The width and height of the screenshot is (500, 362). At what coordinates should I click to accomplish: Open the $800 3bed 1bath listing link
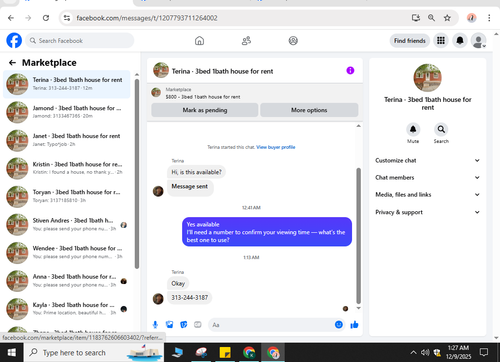point(203,97)
